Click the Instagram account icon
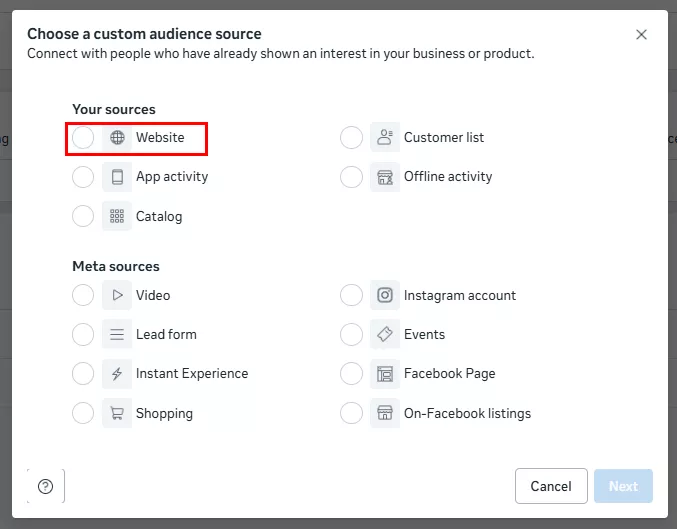 385,295
